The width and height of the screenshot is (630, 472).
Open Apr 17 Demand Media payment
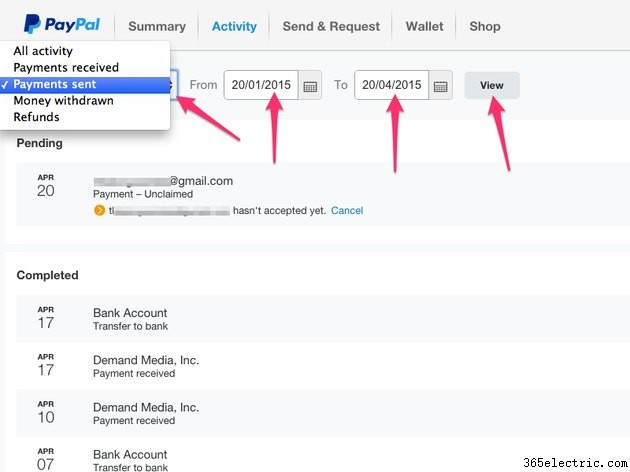pos(323,366)
